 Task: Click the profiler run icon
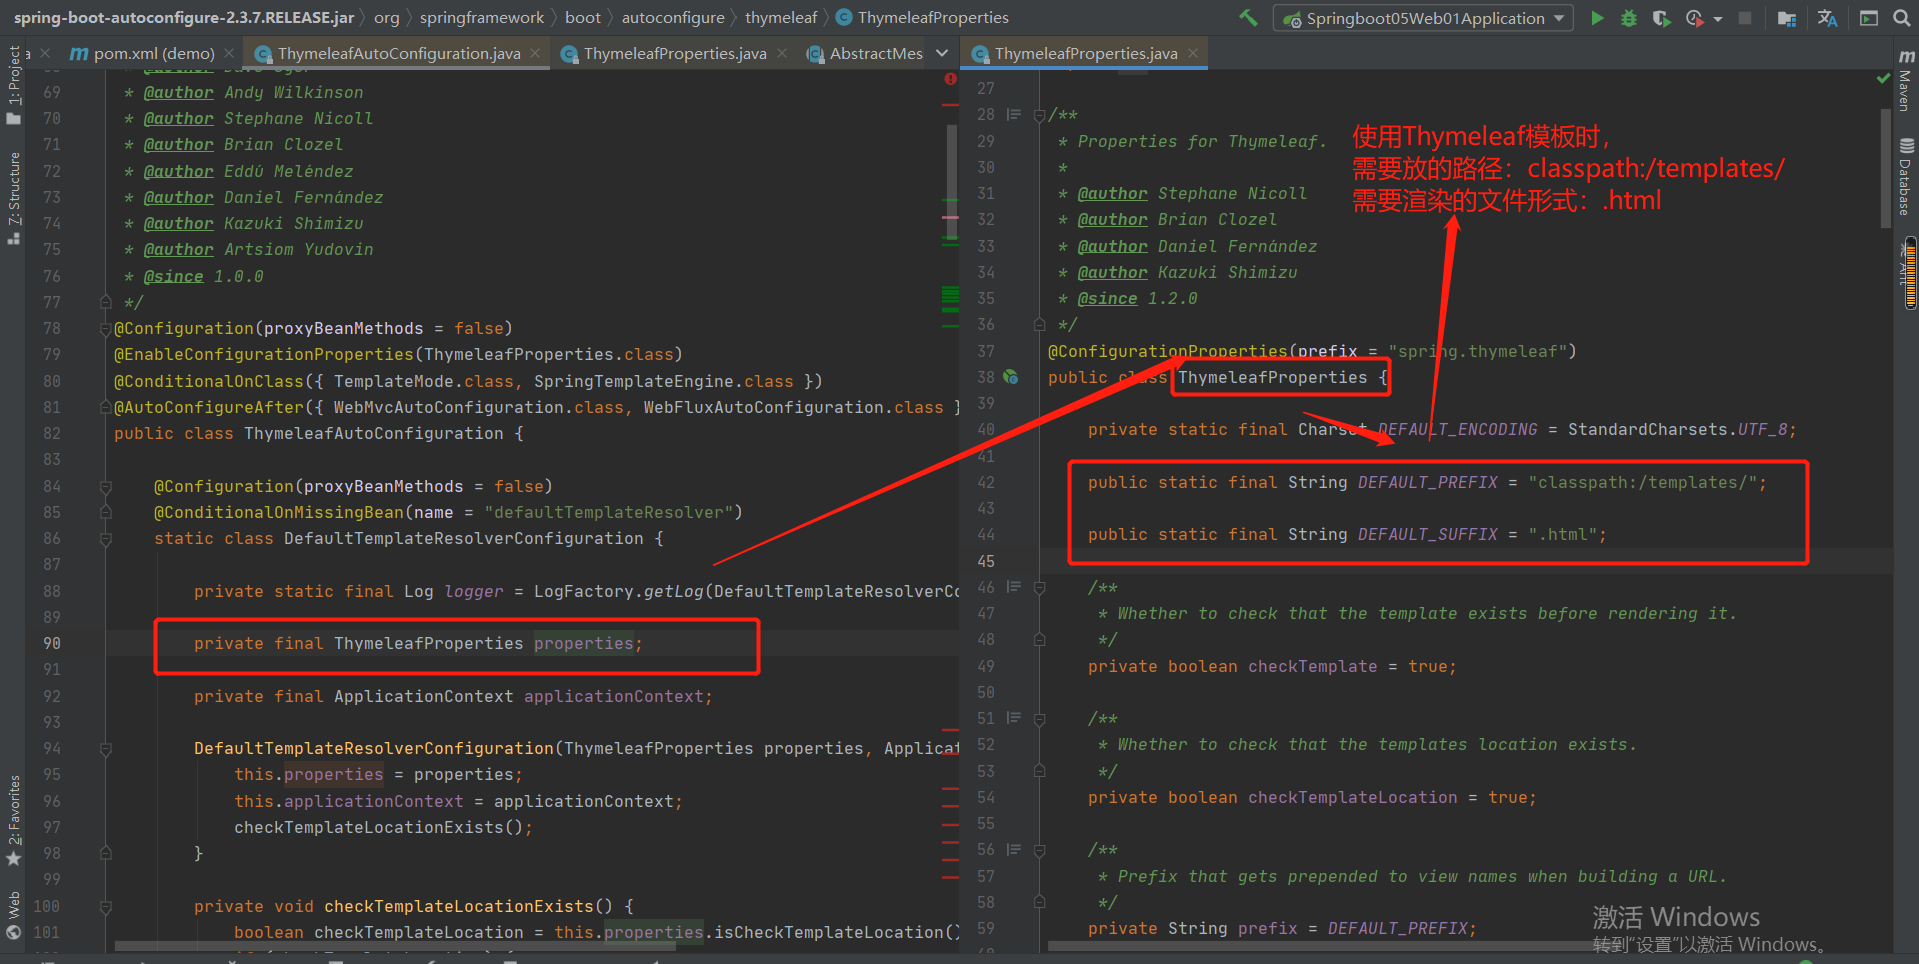(1694, 18)
